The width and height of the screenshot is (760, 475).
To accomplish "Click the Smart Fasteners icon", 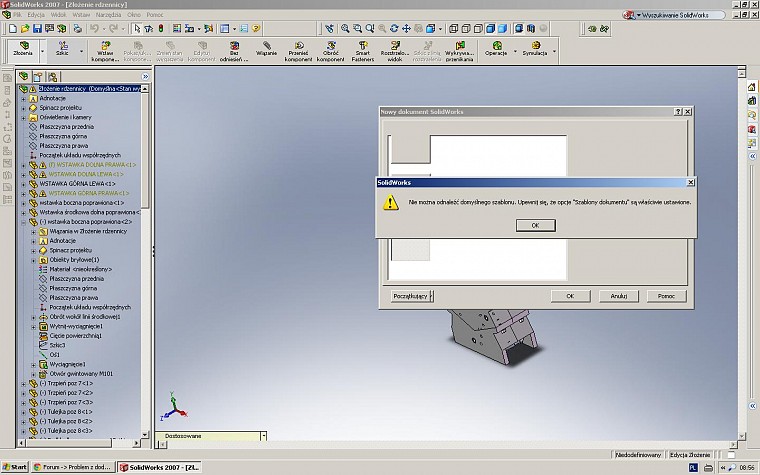I will [x=363, y=51].
